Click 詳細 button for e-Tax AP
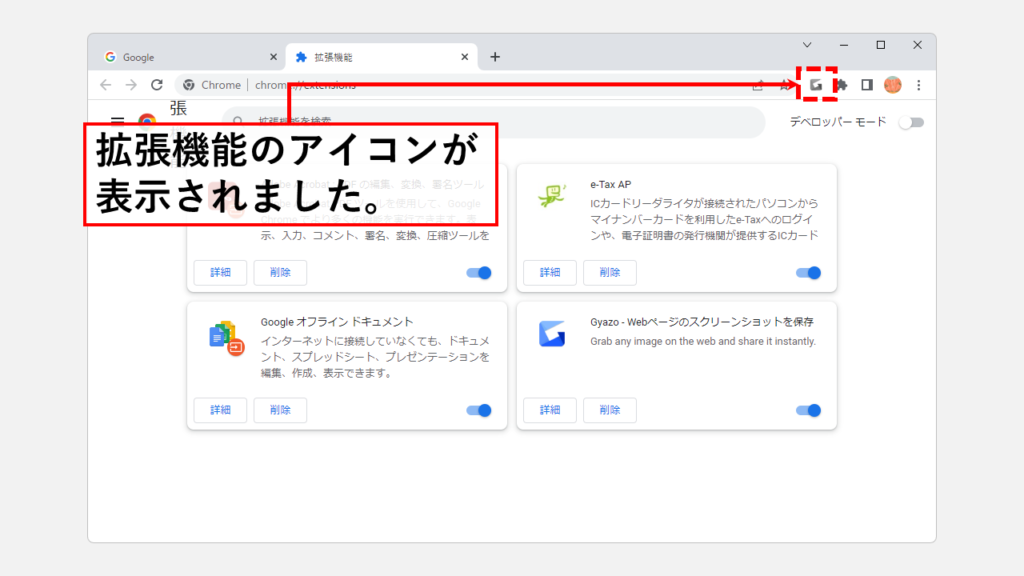Image resolution: width=1024 pixels, height=576 pixels. 550,273
